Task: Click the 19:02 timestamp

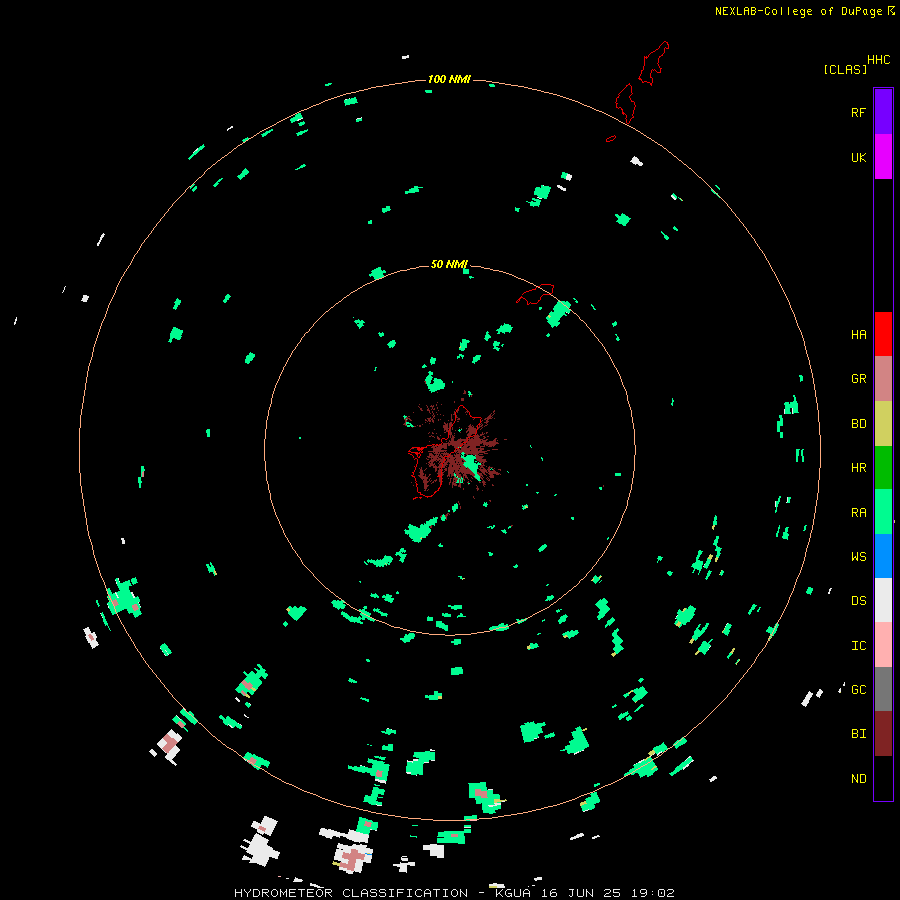Action: (x=651, y=893)
